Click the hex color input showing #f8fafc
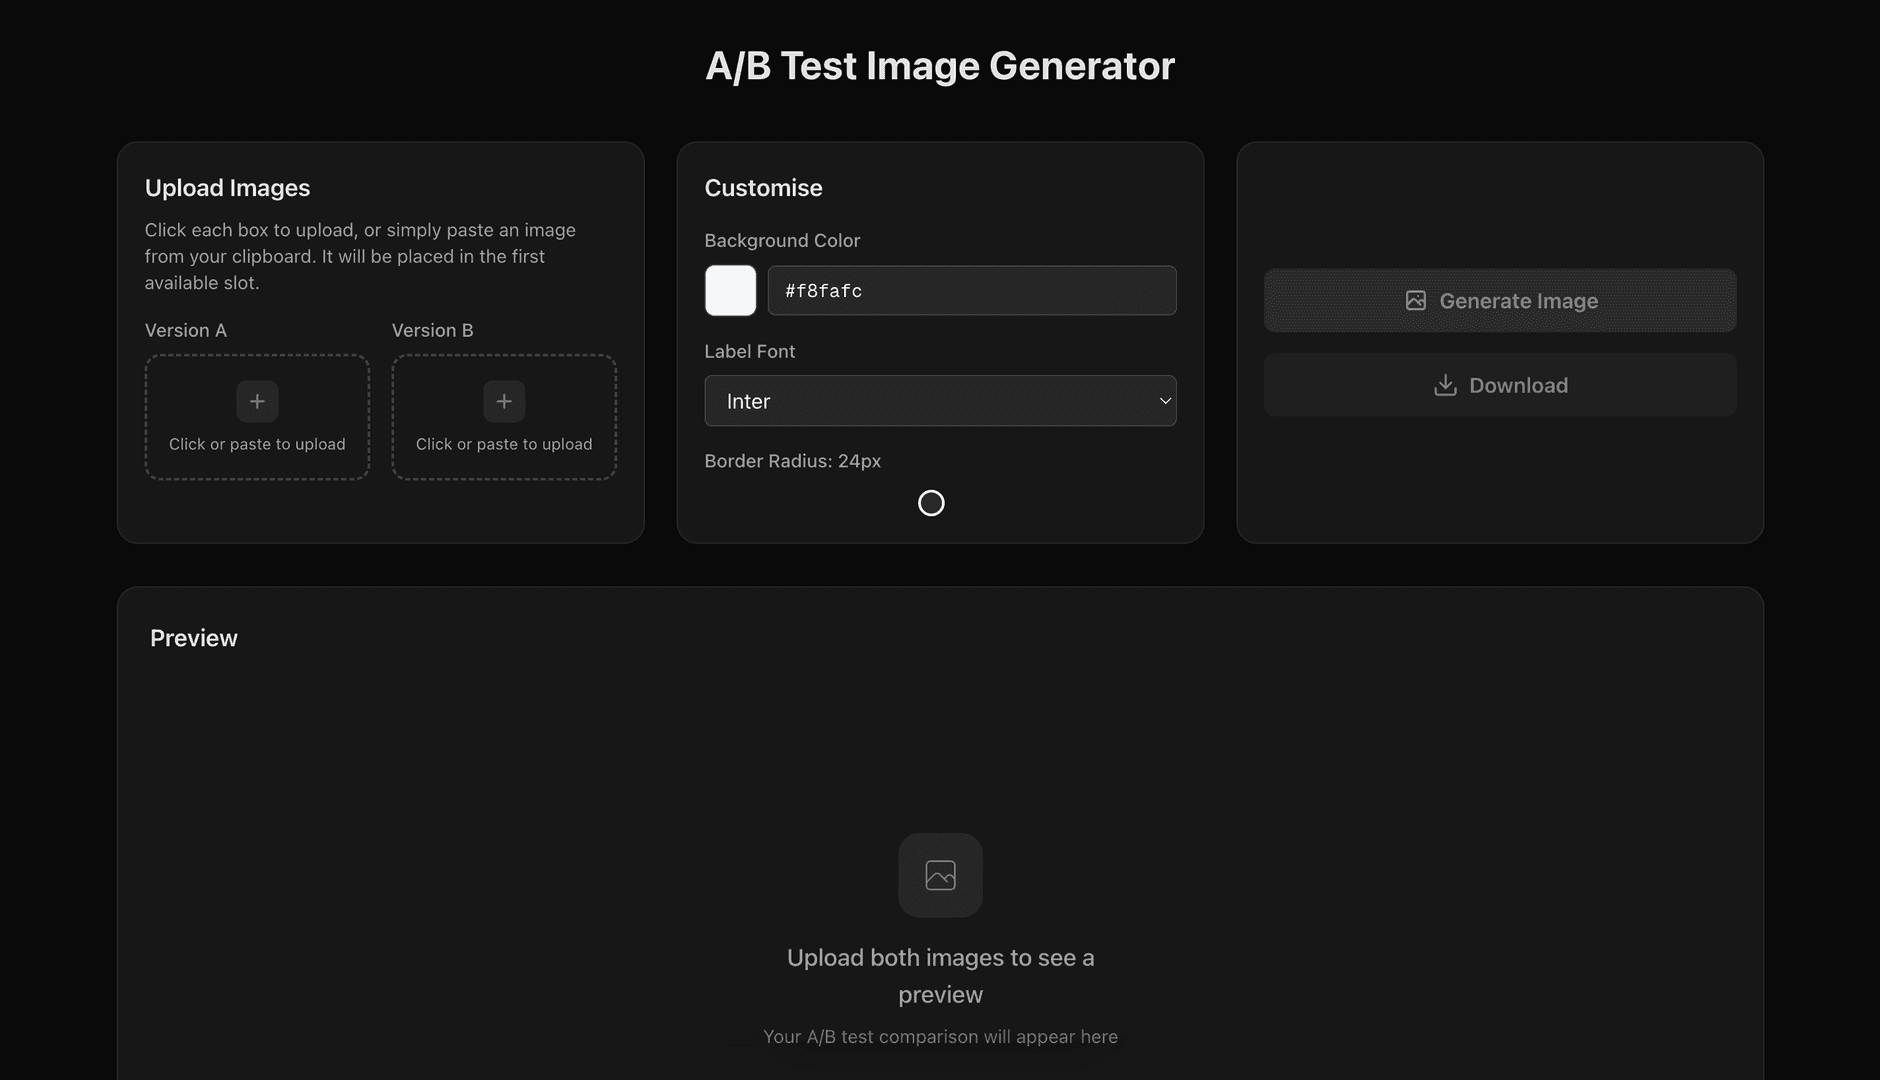This screenshot has width=1880, height=1080. (970, 290)
